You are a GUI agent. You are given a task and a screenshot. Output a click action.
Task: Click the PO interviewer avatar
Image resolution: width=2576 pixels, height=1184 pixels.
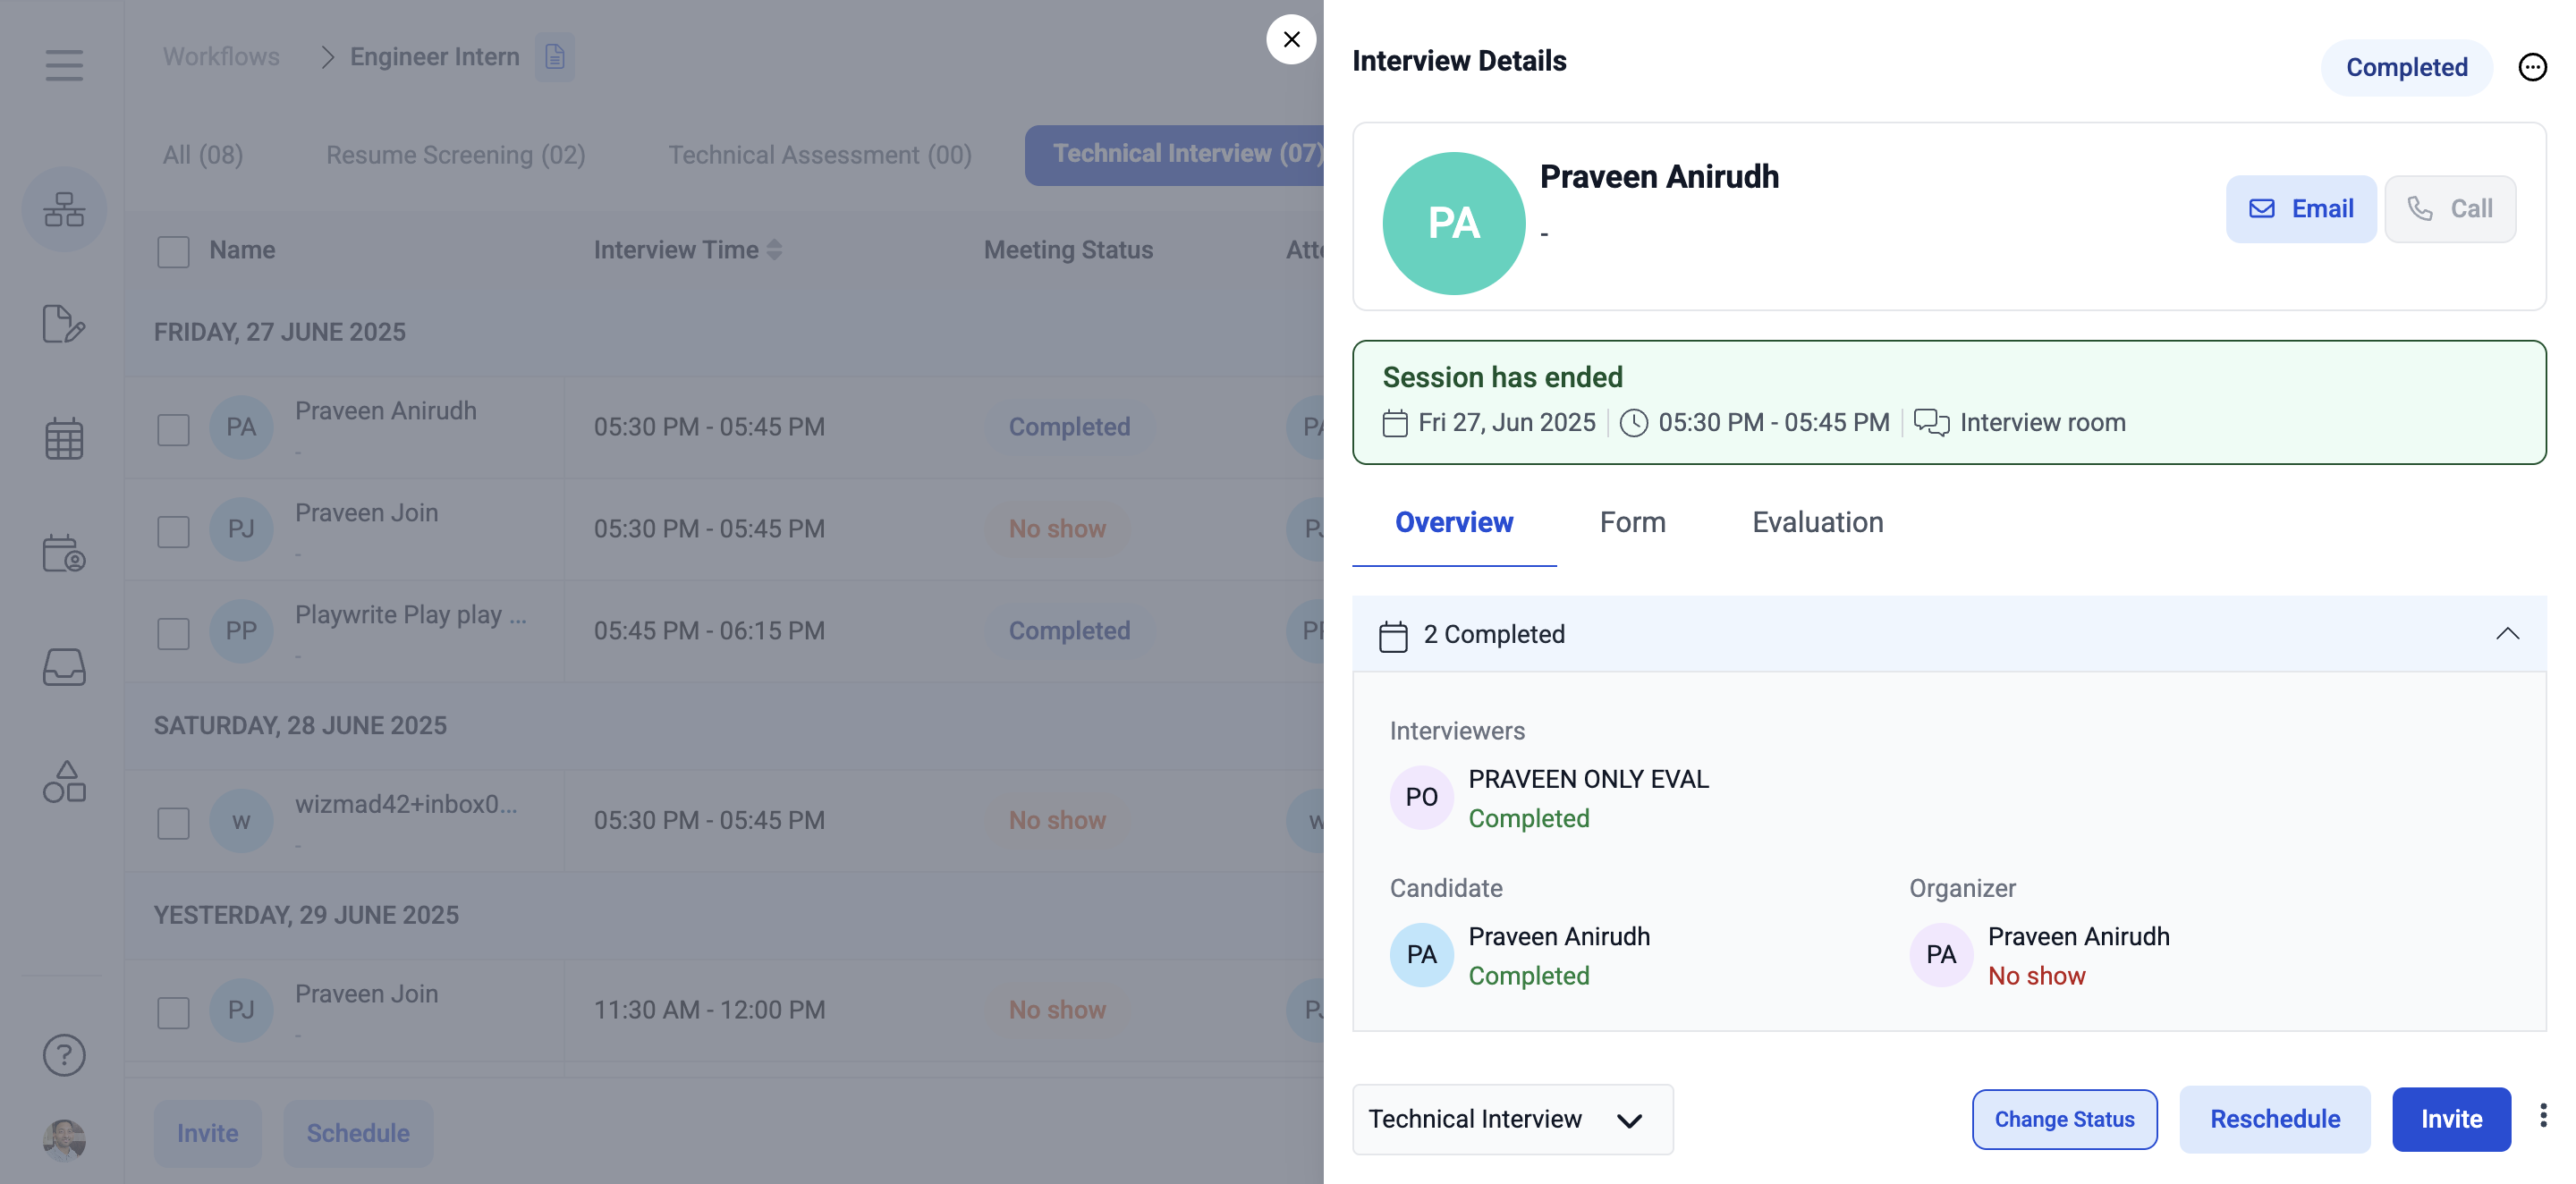[1422, 797]
